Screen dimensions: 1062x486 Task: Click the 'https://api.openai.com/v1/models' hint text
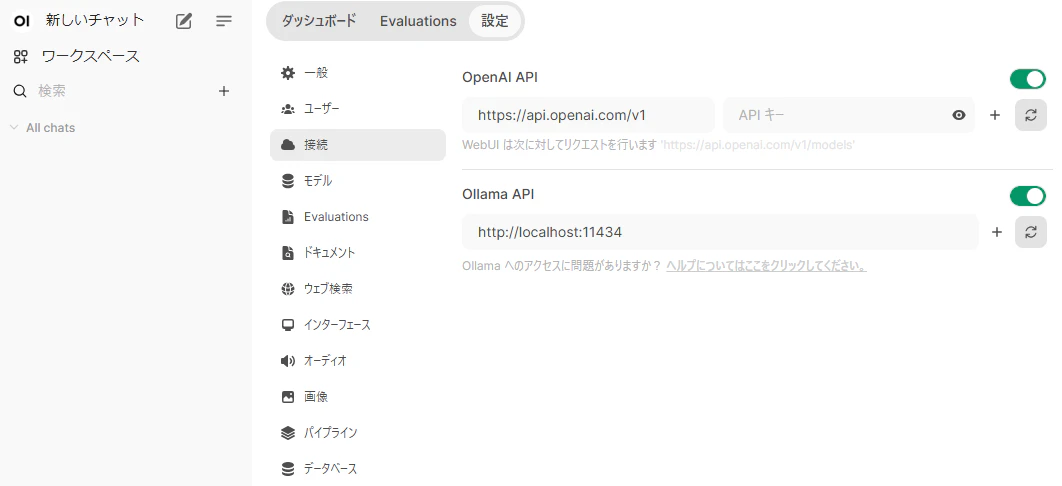[757, 145]
